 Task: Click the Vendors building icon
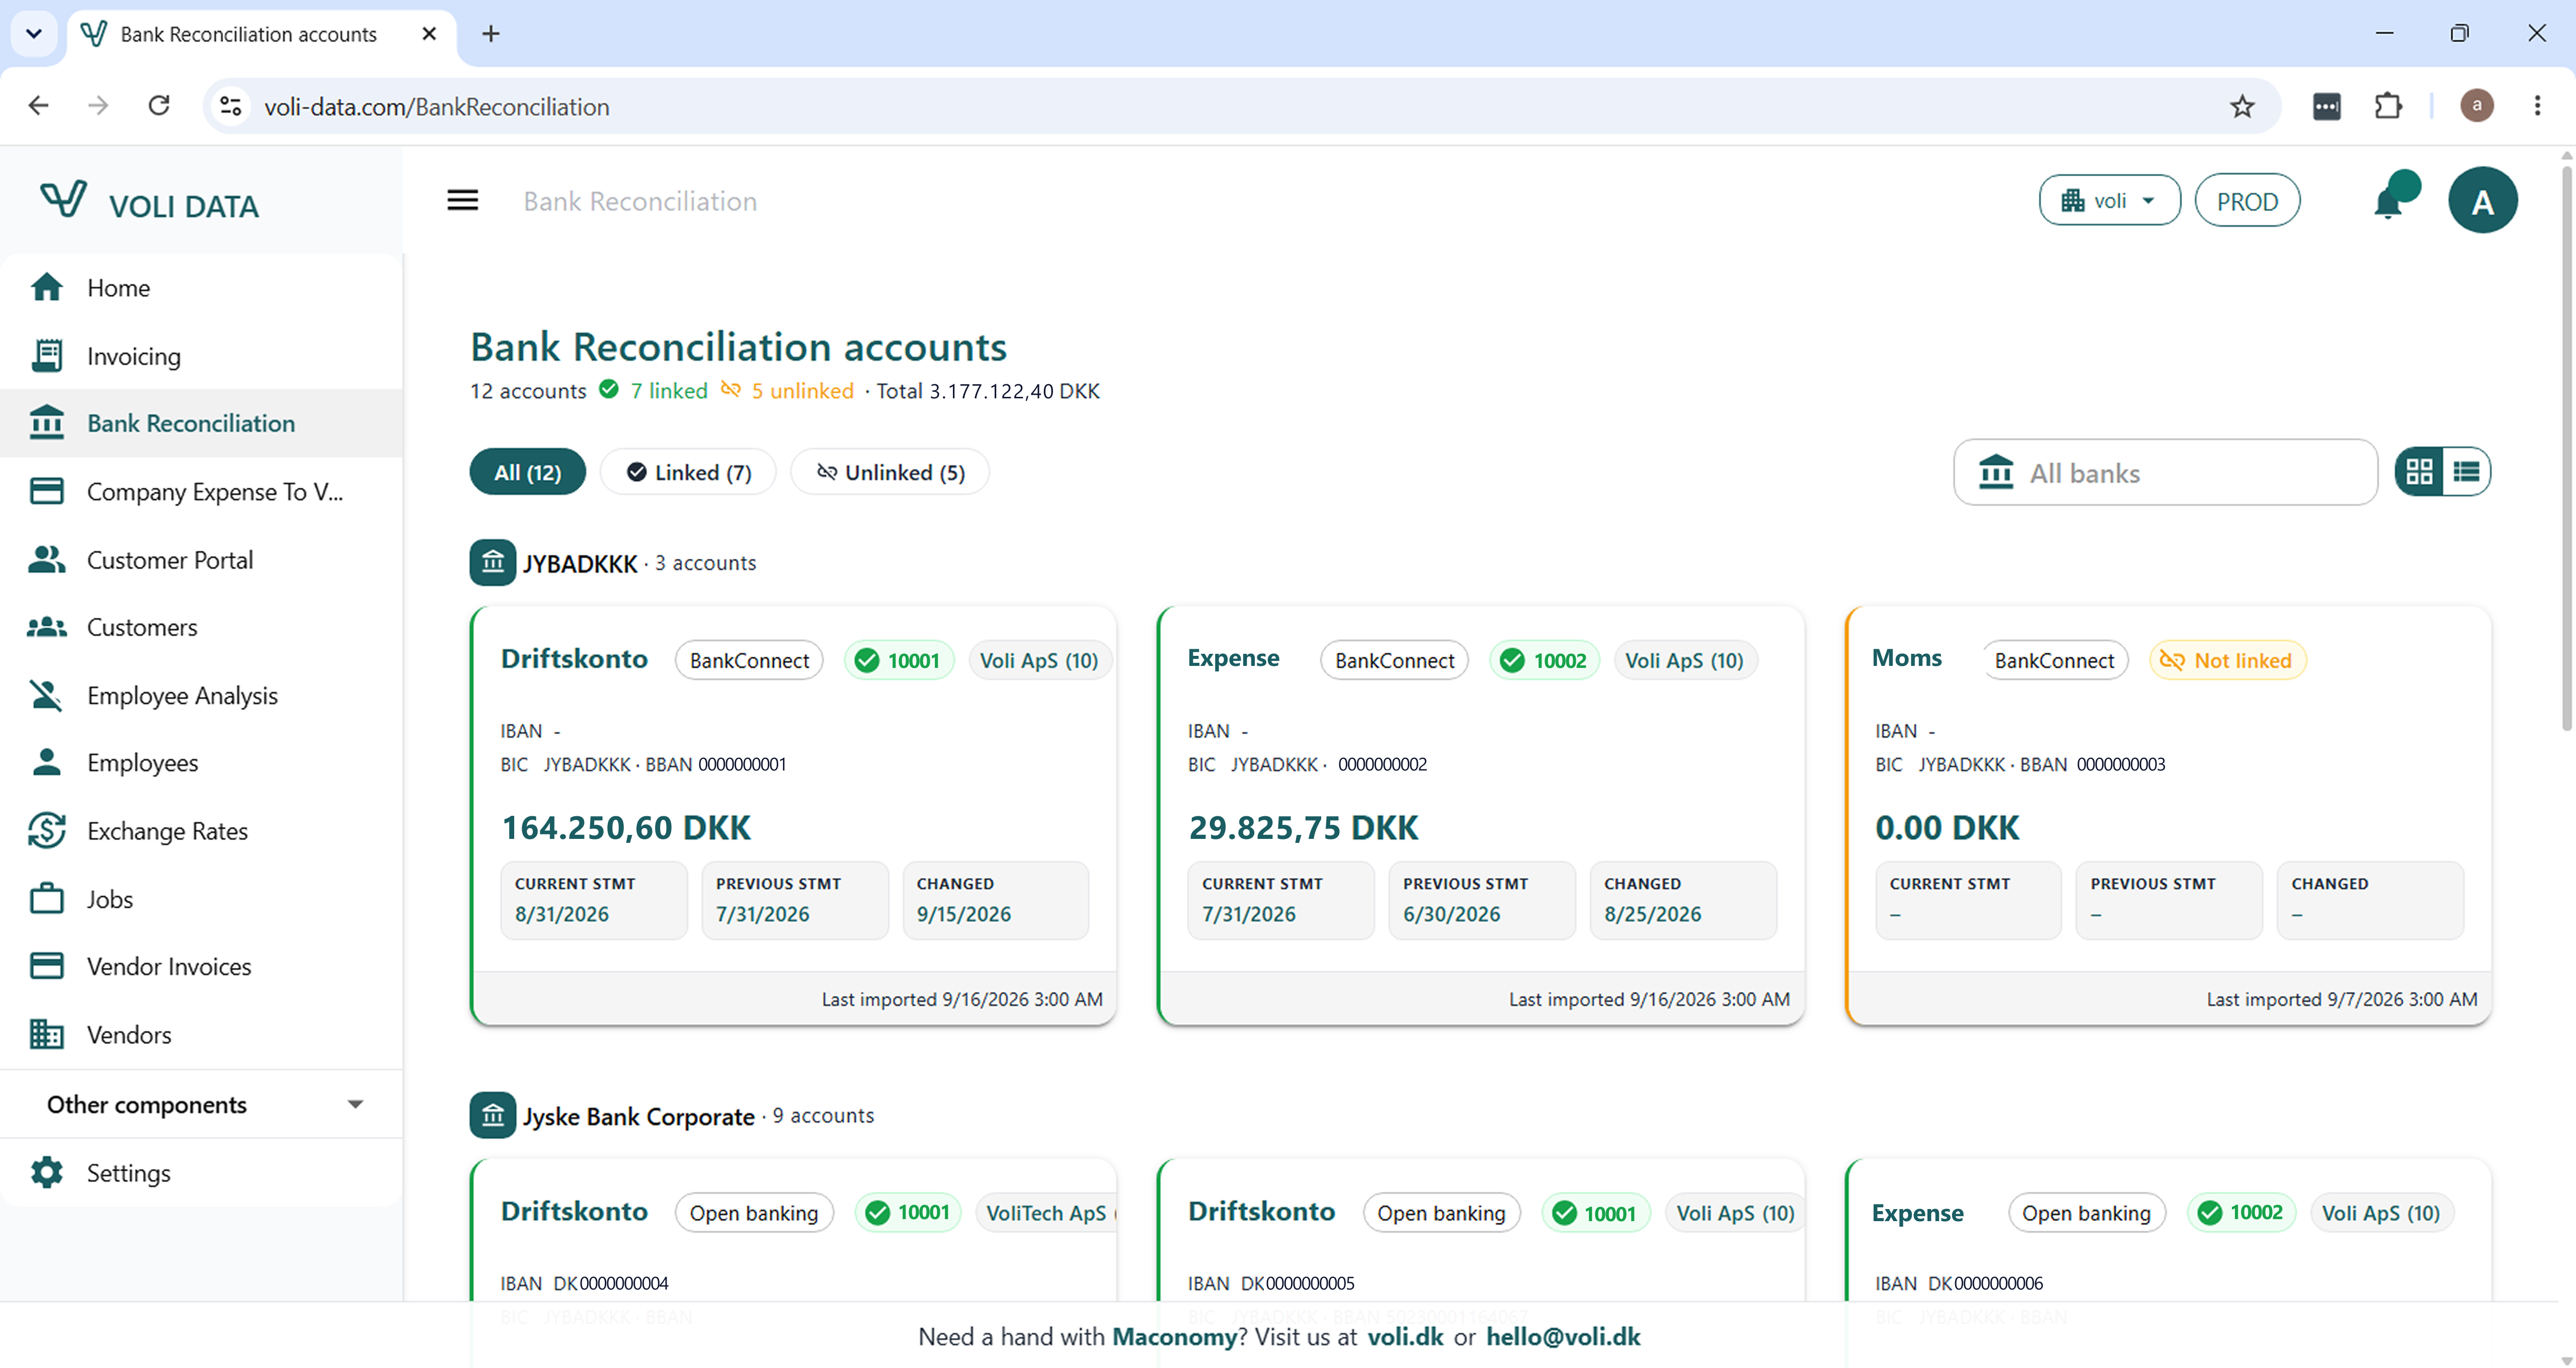pyautogui.click(x=46, y=1035)
